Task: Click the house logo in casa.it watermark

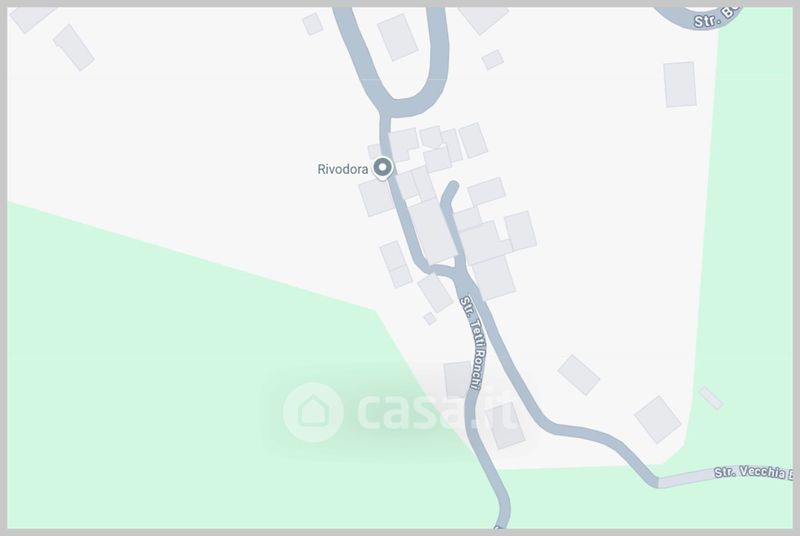Action: coord(313,412)
